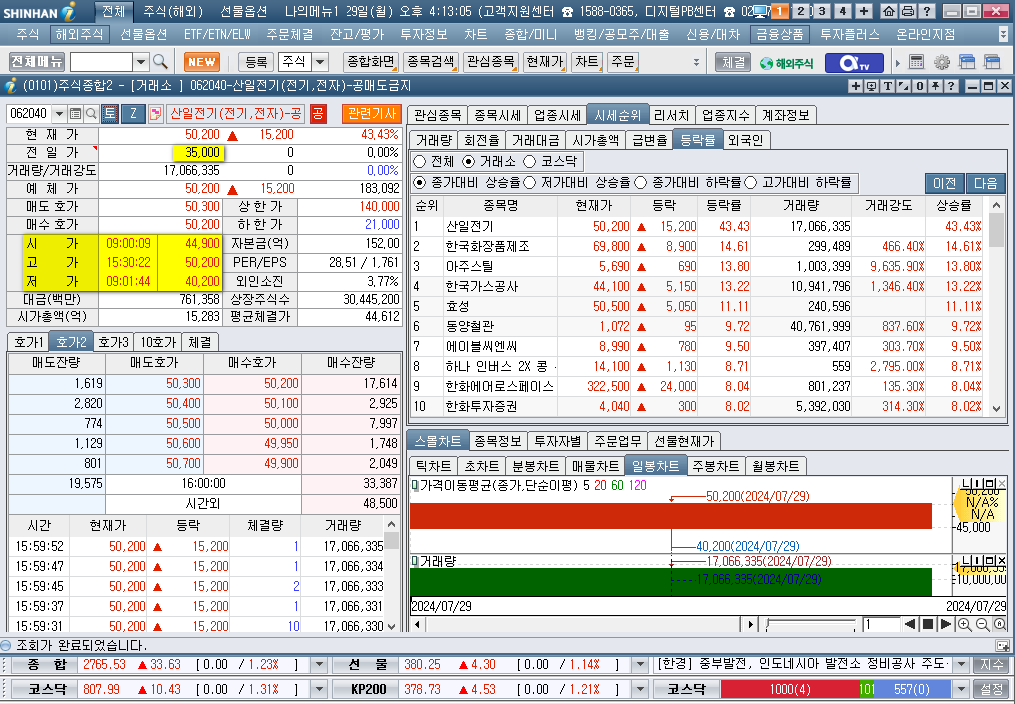Select 저가대비 상승율 radio option
This screenshot has height=704, width=1015.
pyautogui.click(x=530, y=182)
